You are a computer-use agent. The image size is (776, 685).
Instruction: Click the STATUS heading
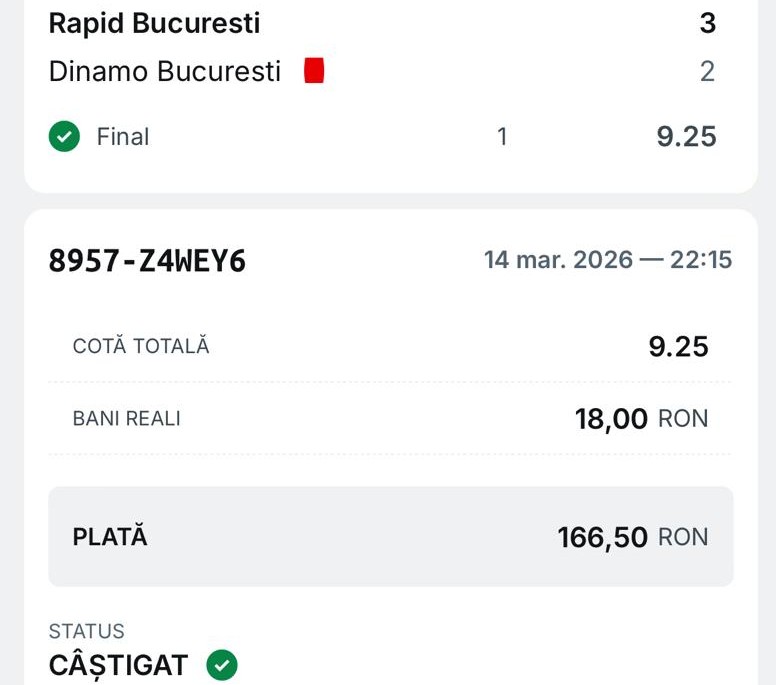[x=87, y=632]
